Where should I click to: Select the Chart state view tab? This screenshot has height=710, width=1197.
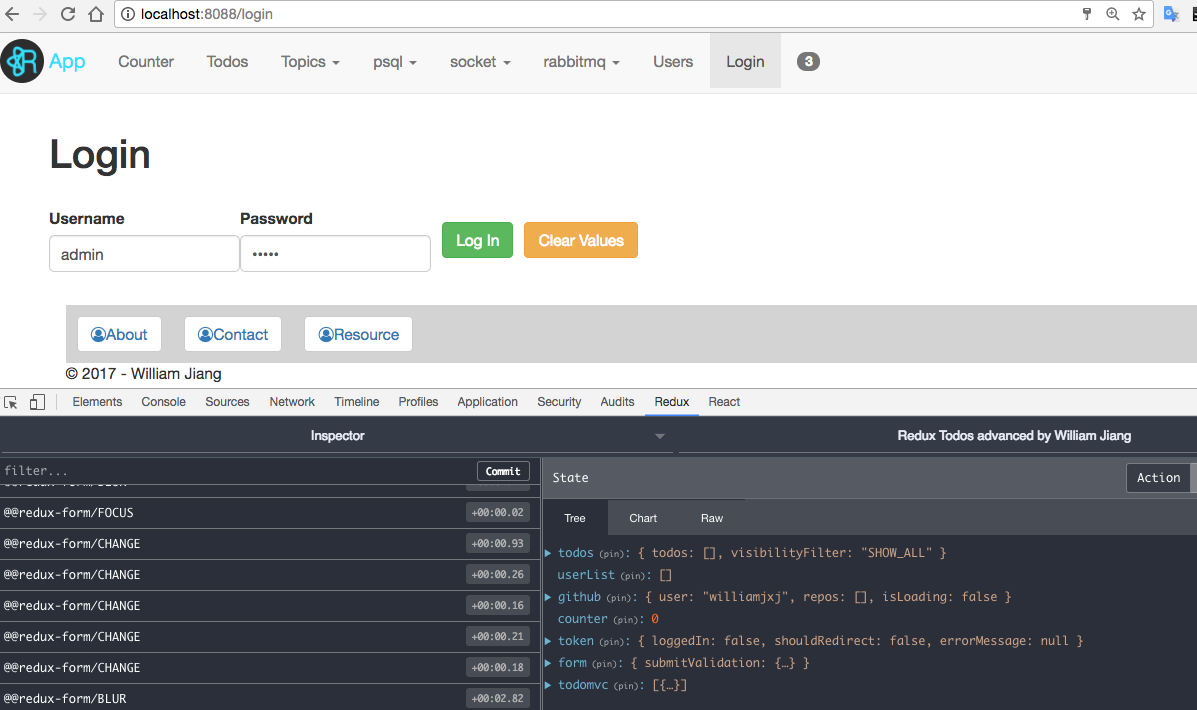coord(643,518)
